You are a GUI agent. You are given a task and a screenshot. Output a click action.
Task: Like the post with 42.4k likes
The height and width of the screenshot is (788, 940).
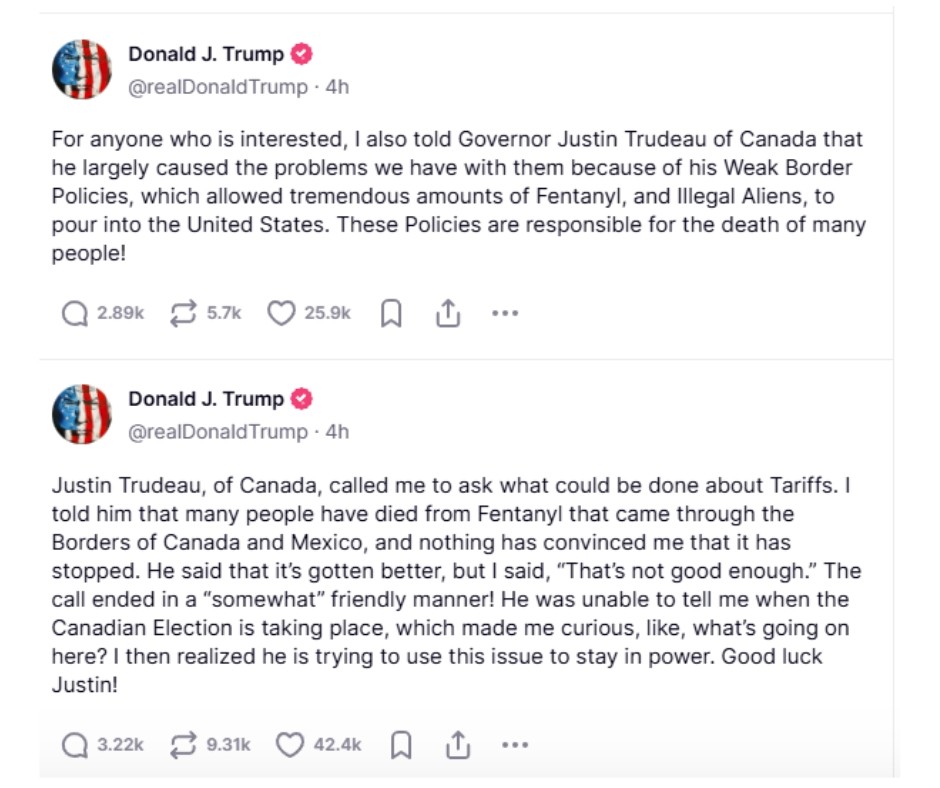(x=289, y=745)
